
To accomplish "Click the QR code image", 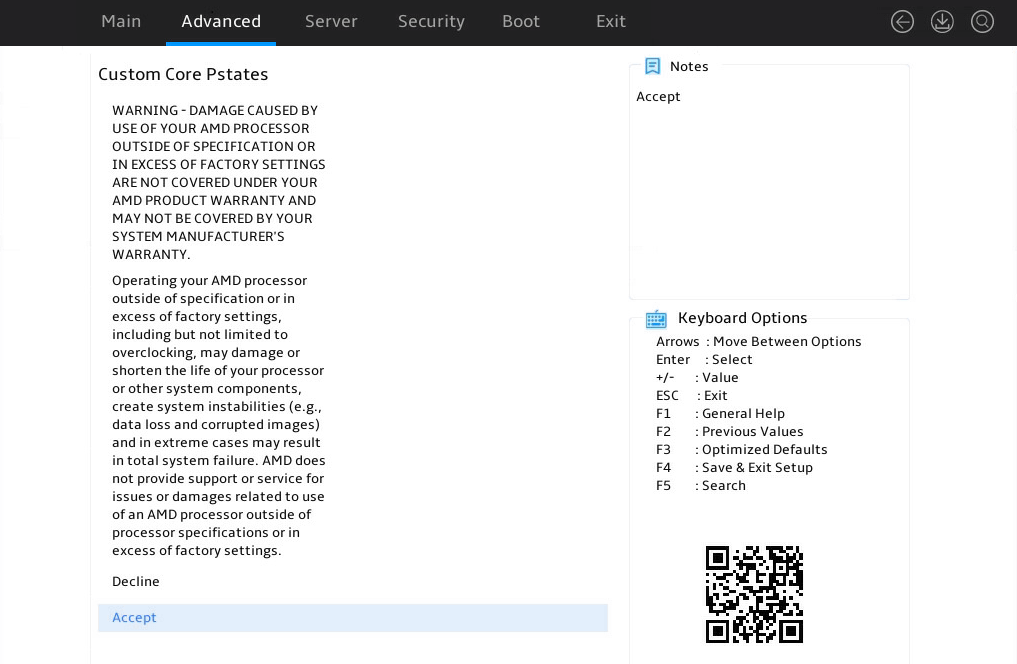I will [x=754, y=595].
